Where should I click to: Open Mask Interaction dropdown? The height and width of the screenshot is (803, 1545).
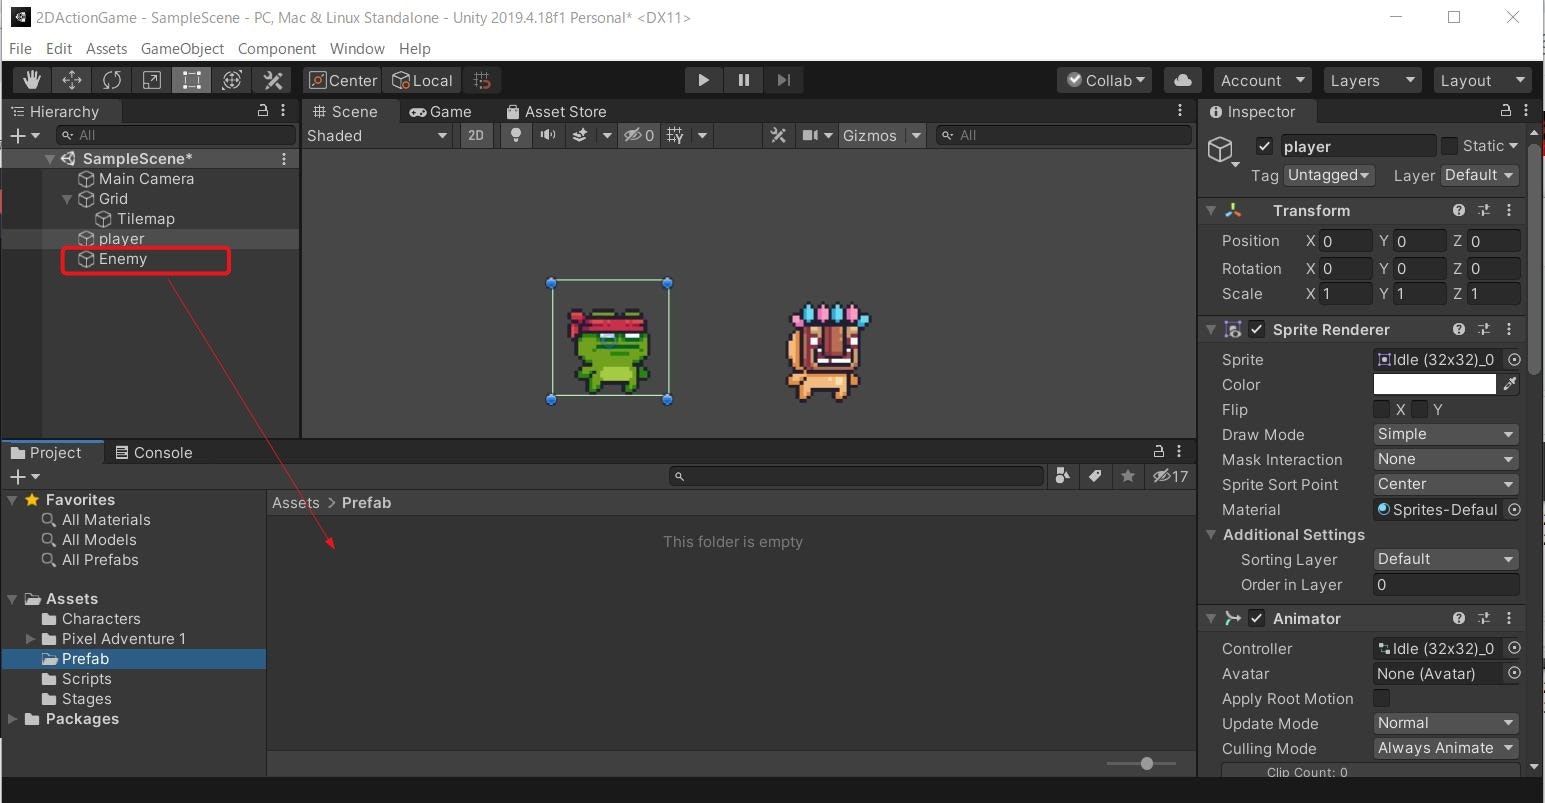pyautogui.click(x=1446, y=459)
